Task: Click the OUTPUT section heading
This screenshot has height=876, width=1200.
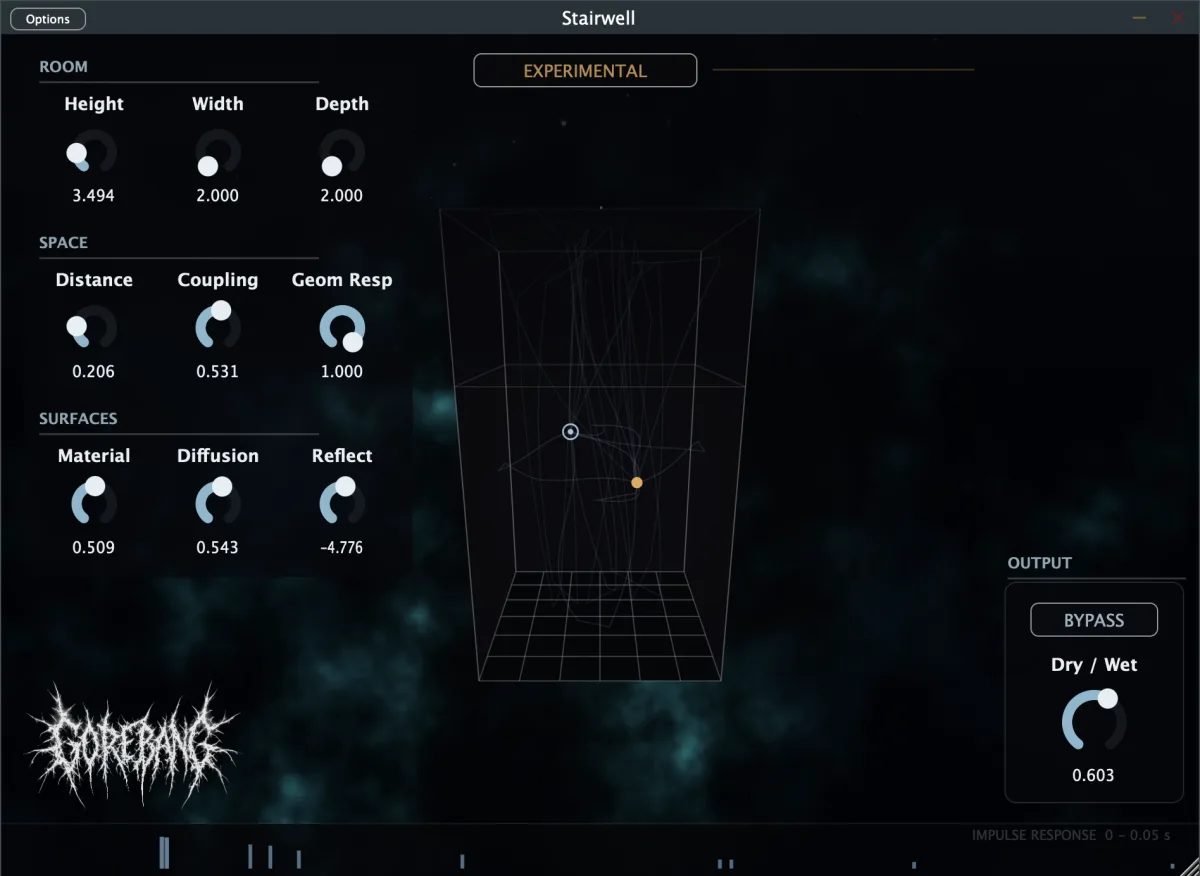Action: point(1039,563)
